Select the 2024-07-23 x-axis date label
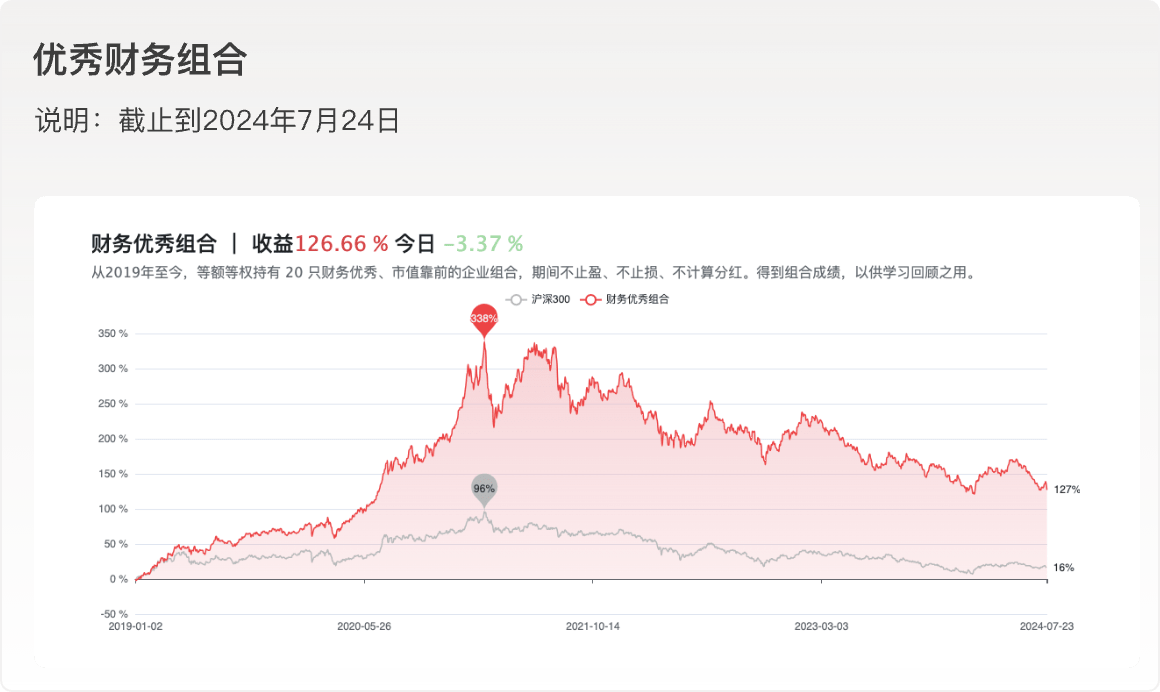Viewport: 1160px width, 692px height. click(x=1046, y=626)
